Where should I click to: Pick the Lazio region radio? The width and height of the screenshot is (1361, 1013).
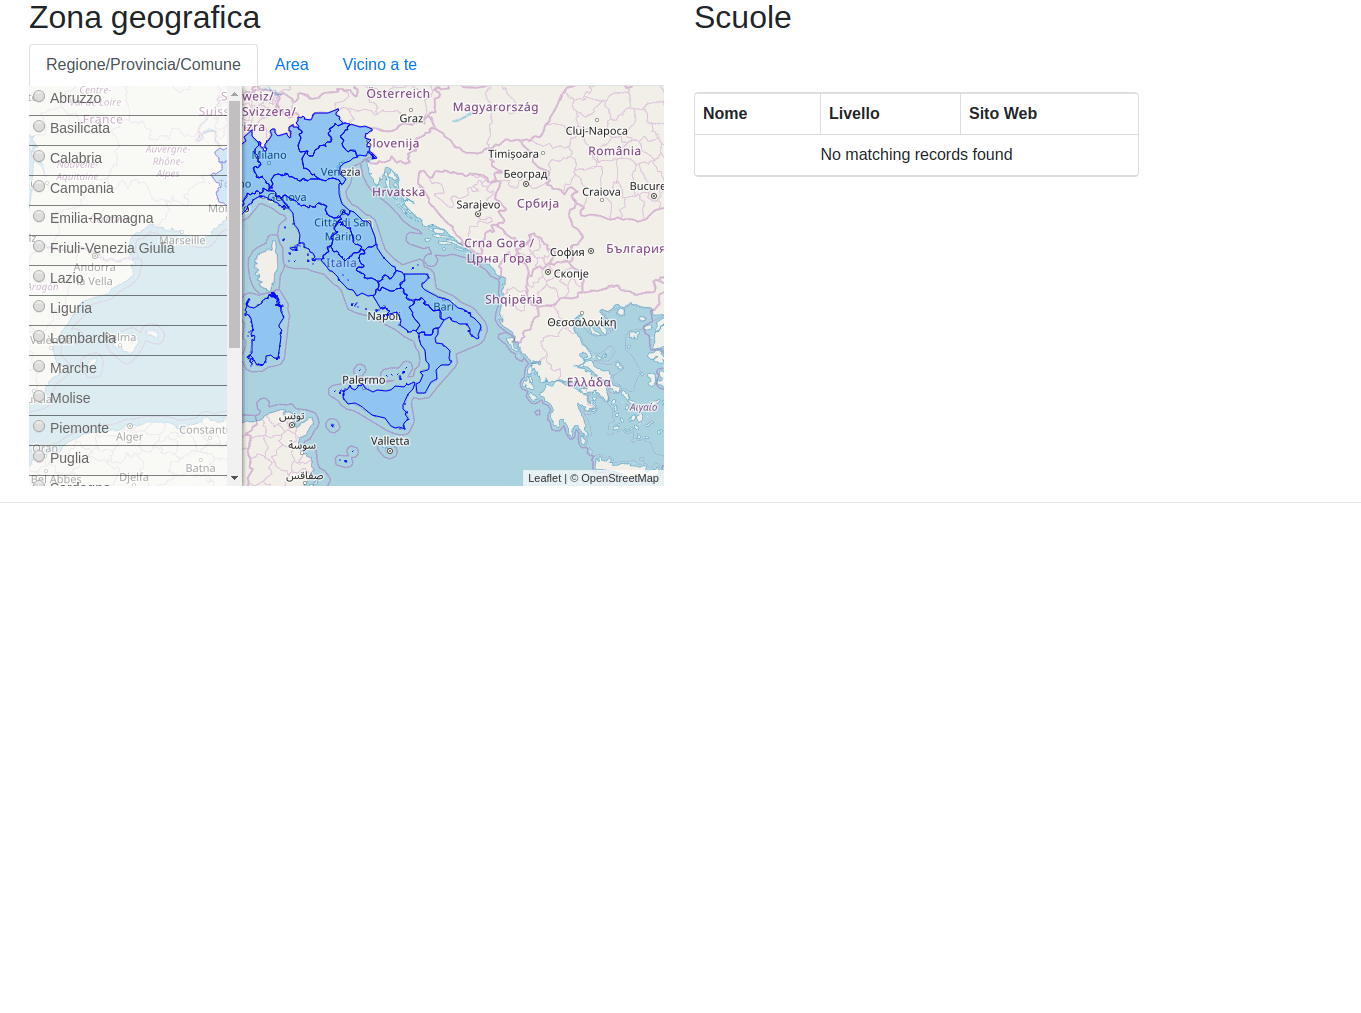click(x=39, y=277)
